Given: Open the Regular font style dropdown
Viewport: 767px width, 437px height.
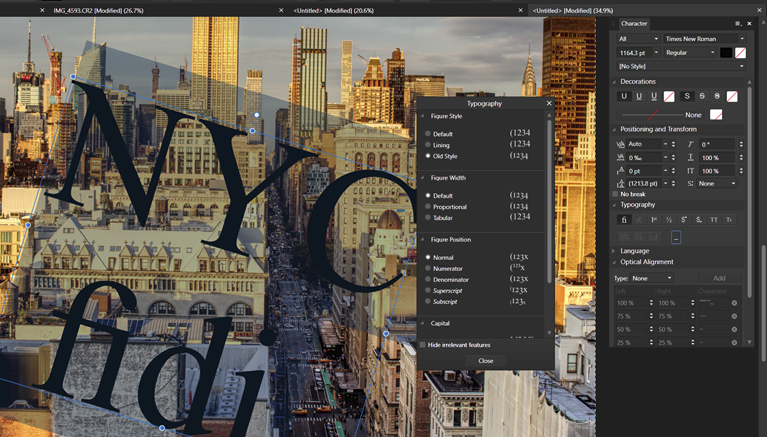Looking at the screenshot, I should point(690,52).
